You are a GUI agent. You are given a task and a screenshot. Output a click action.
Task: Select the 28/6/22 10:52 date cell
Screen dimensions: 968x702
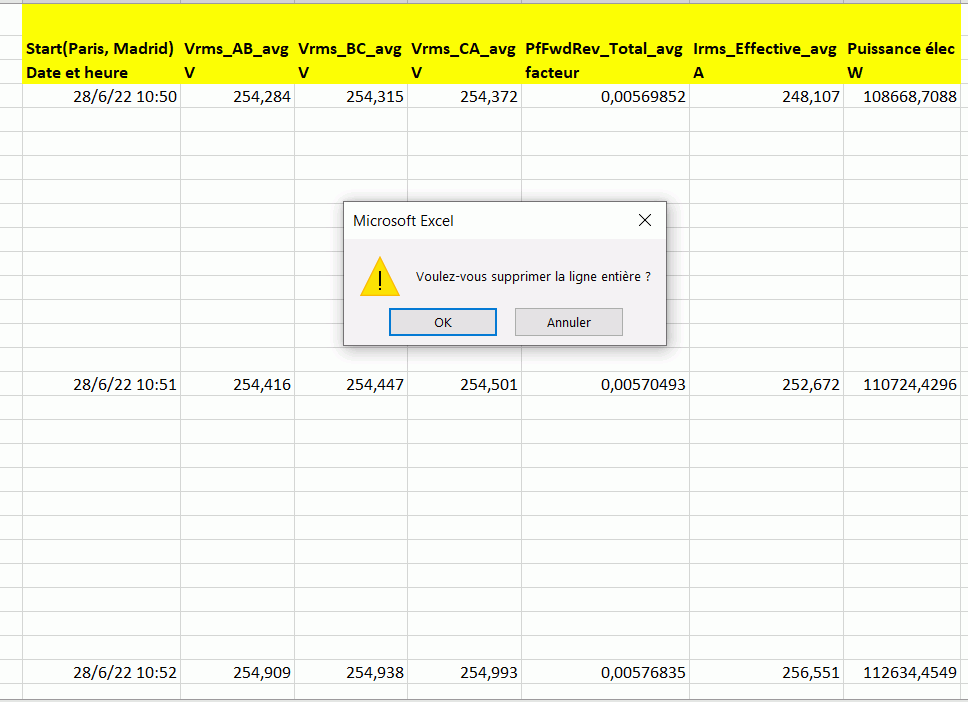point(101,673)
